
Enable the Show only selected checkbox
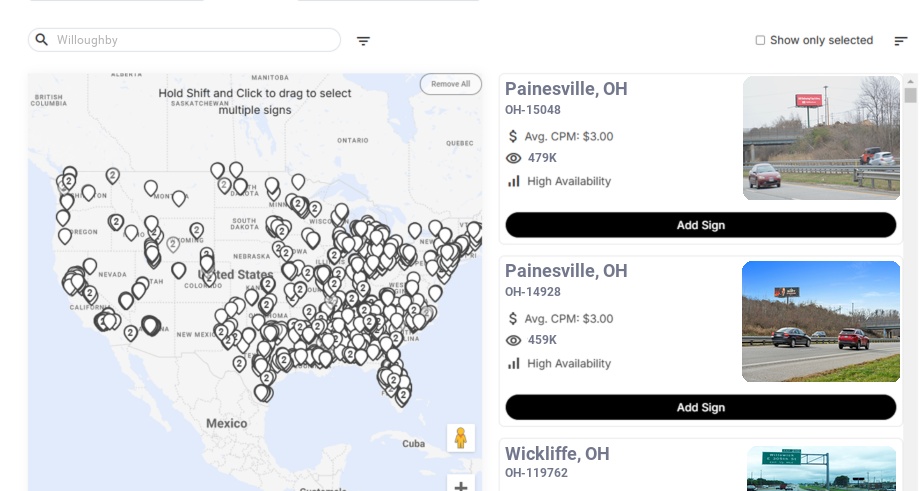tap(760, 41)
